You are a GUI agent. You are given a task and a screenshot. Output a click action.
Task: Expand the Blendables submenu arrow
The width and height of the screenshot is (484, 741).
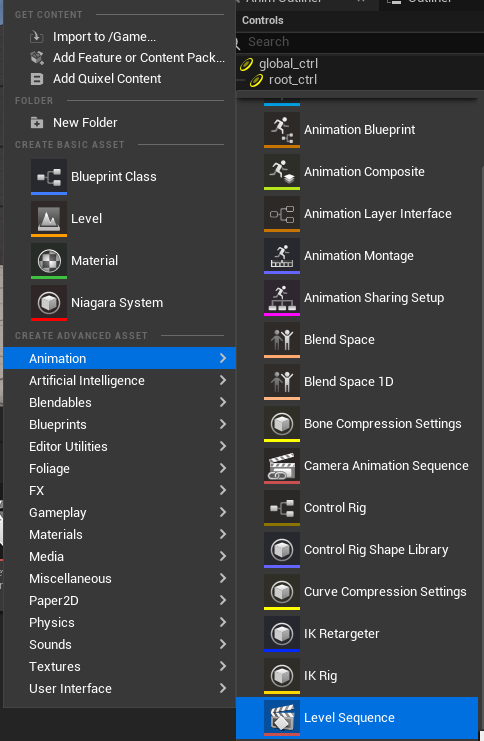[223, 403]
